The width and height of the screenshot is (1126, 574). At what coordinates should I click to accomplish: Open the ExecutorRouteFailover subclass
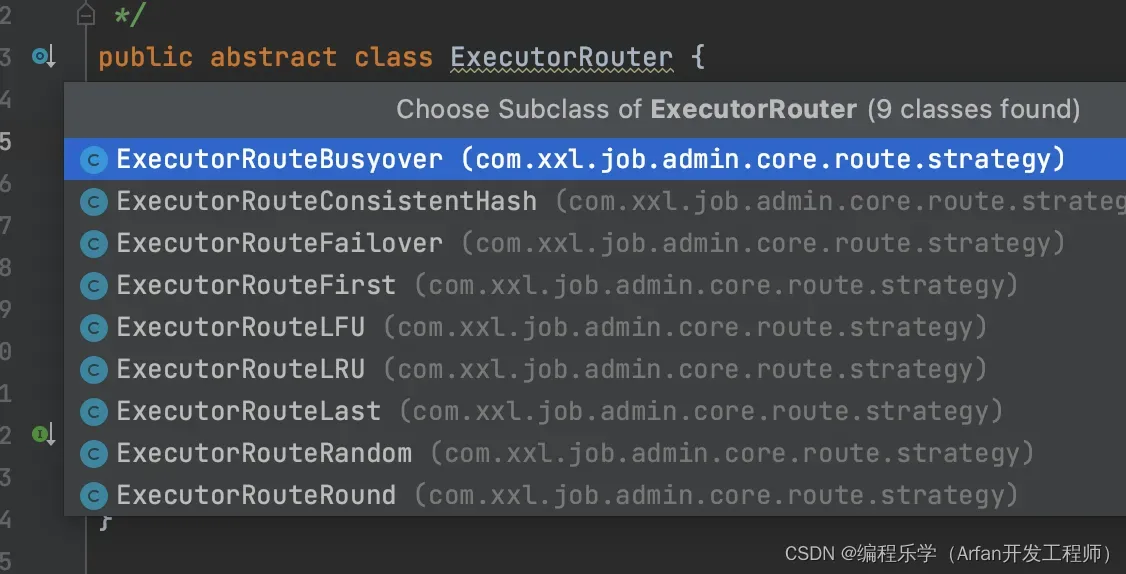pos(595,244)
